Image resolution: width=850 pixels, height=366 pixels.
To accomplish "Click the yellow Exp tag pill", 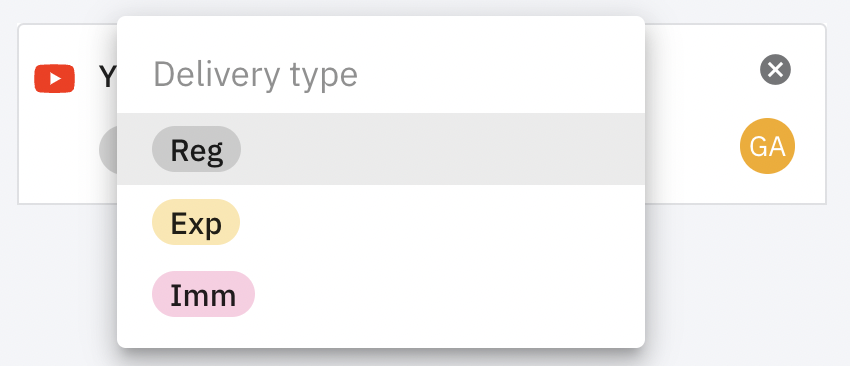I will (x=196, y=222).
